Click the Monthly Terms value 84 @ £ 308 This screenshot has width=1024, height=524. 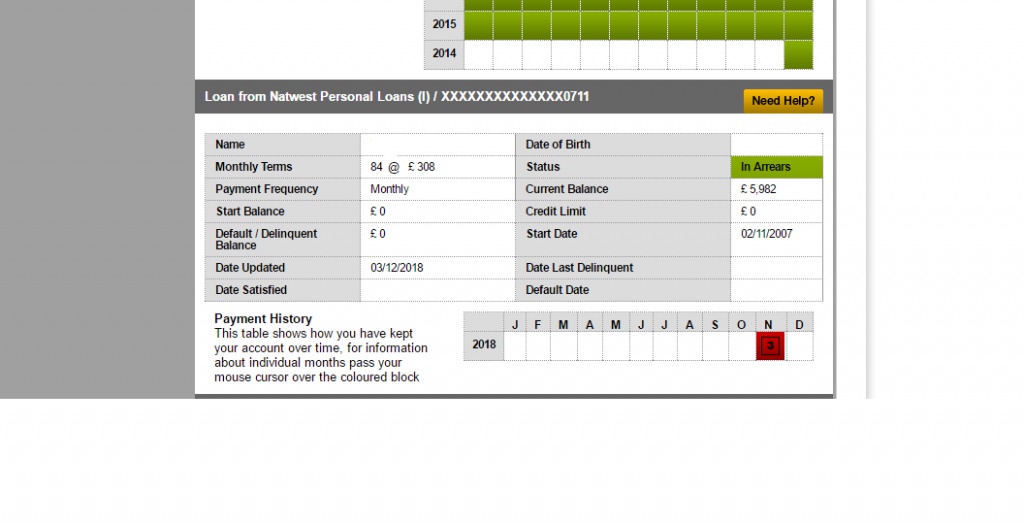403,167
